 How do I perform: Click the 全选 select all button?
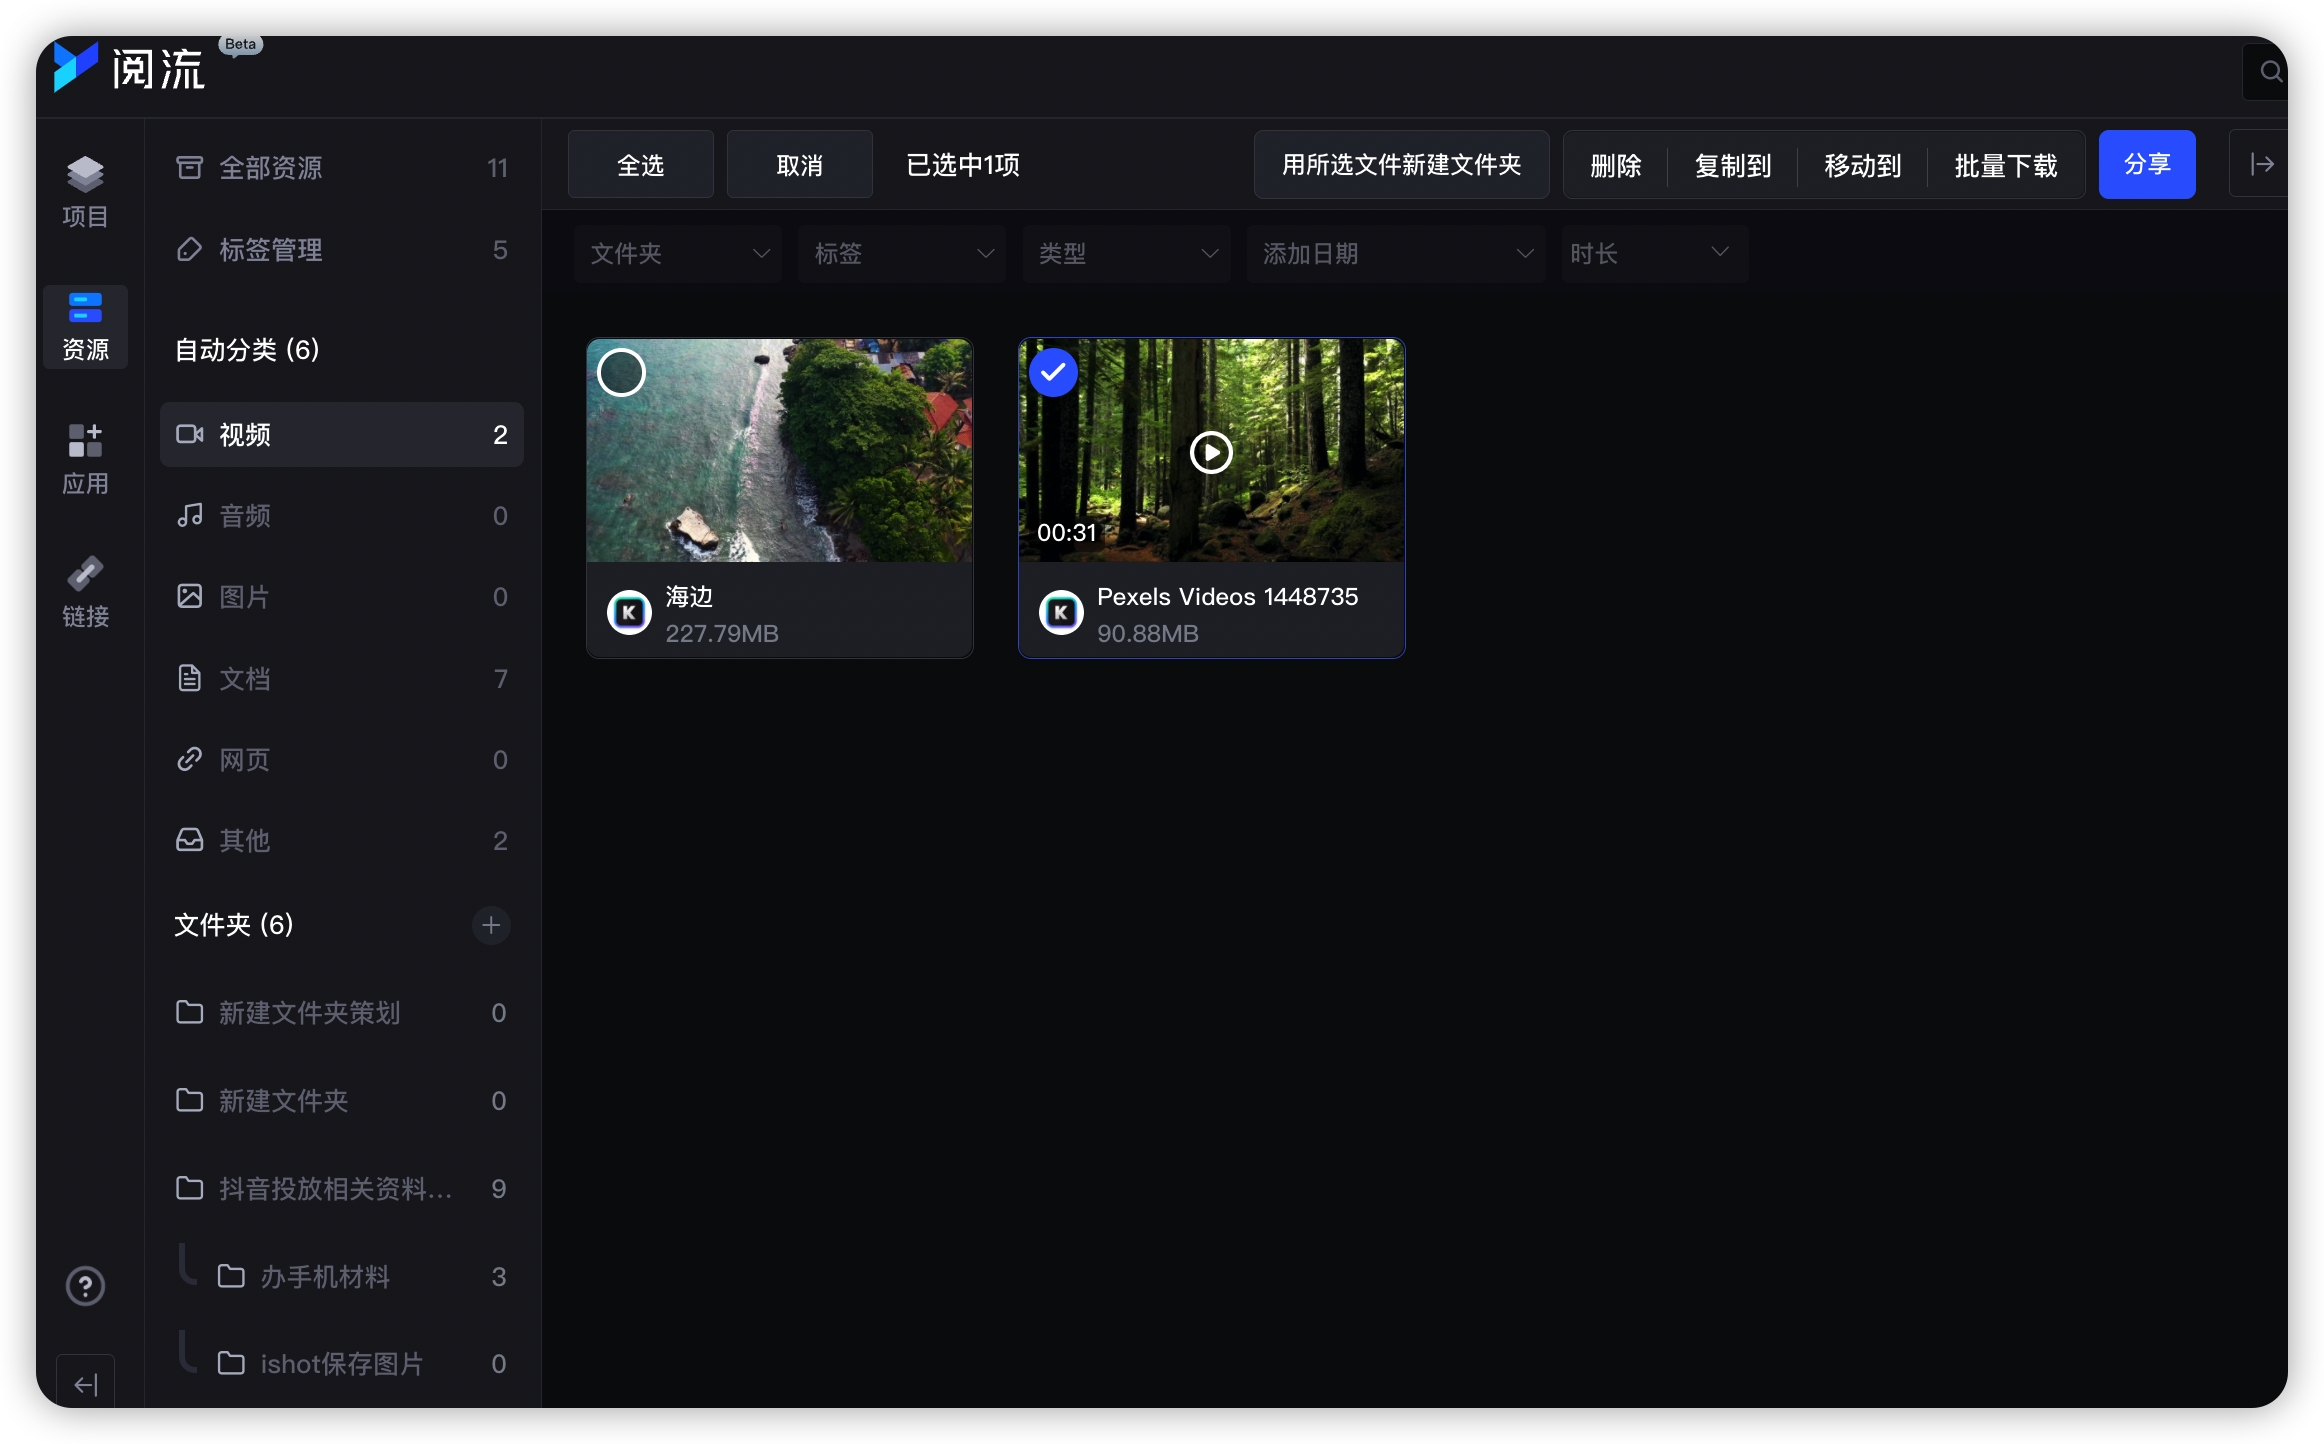tap(641, 164)
